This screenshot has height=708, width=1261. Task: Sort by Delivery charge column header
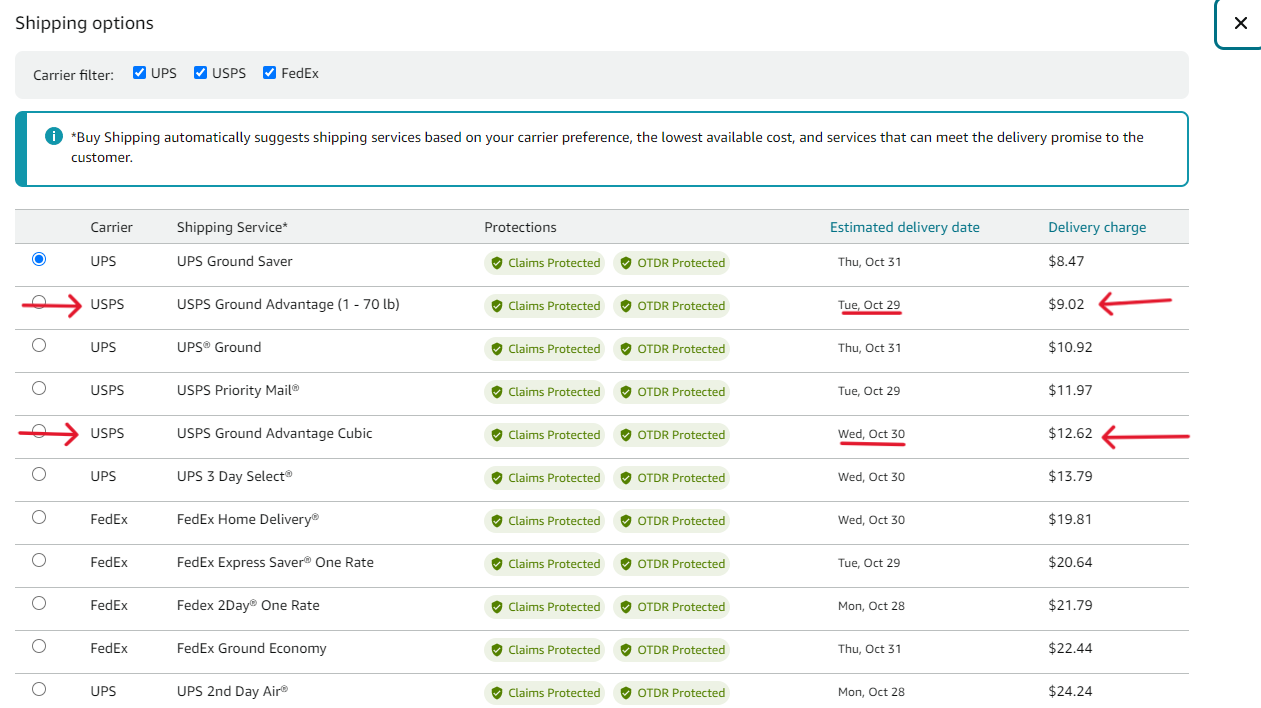point(1097,227)
